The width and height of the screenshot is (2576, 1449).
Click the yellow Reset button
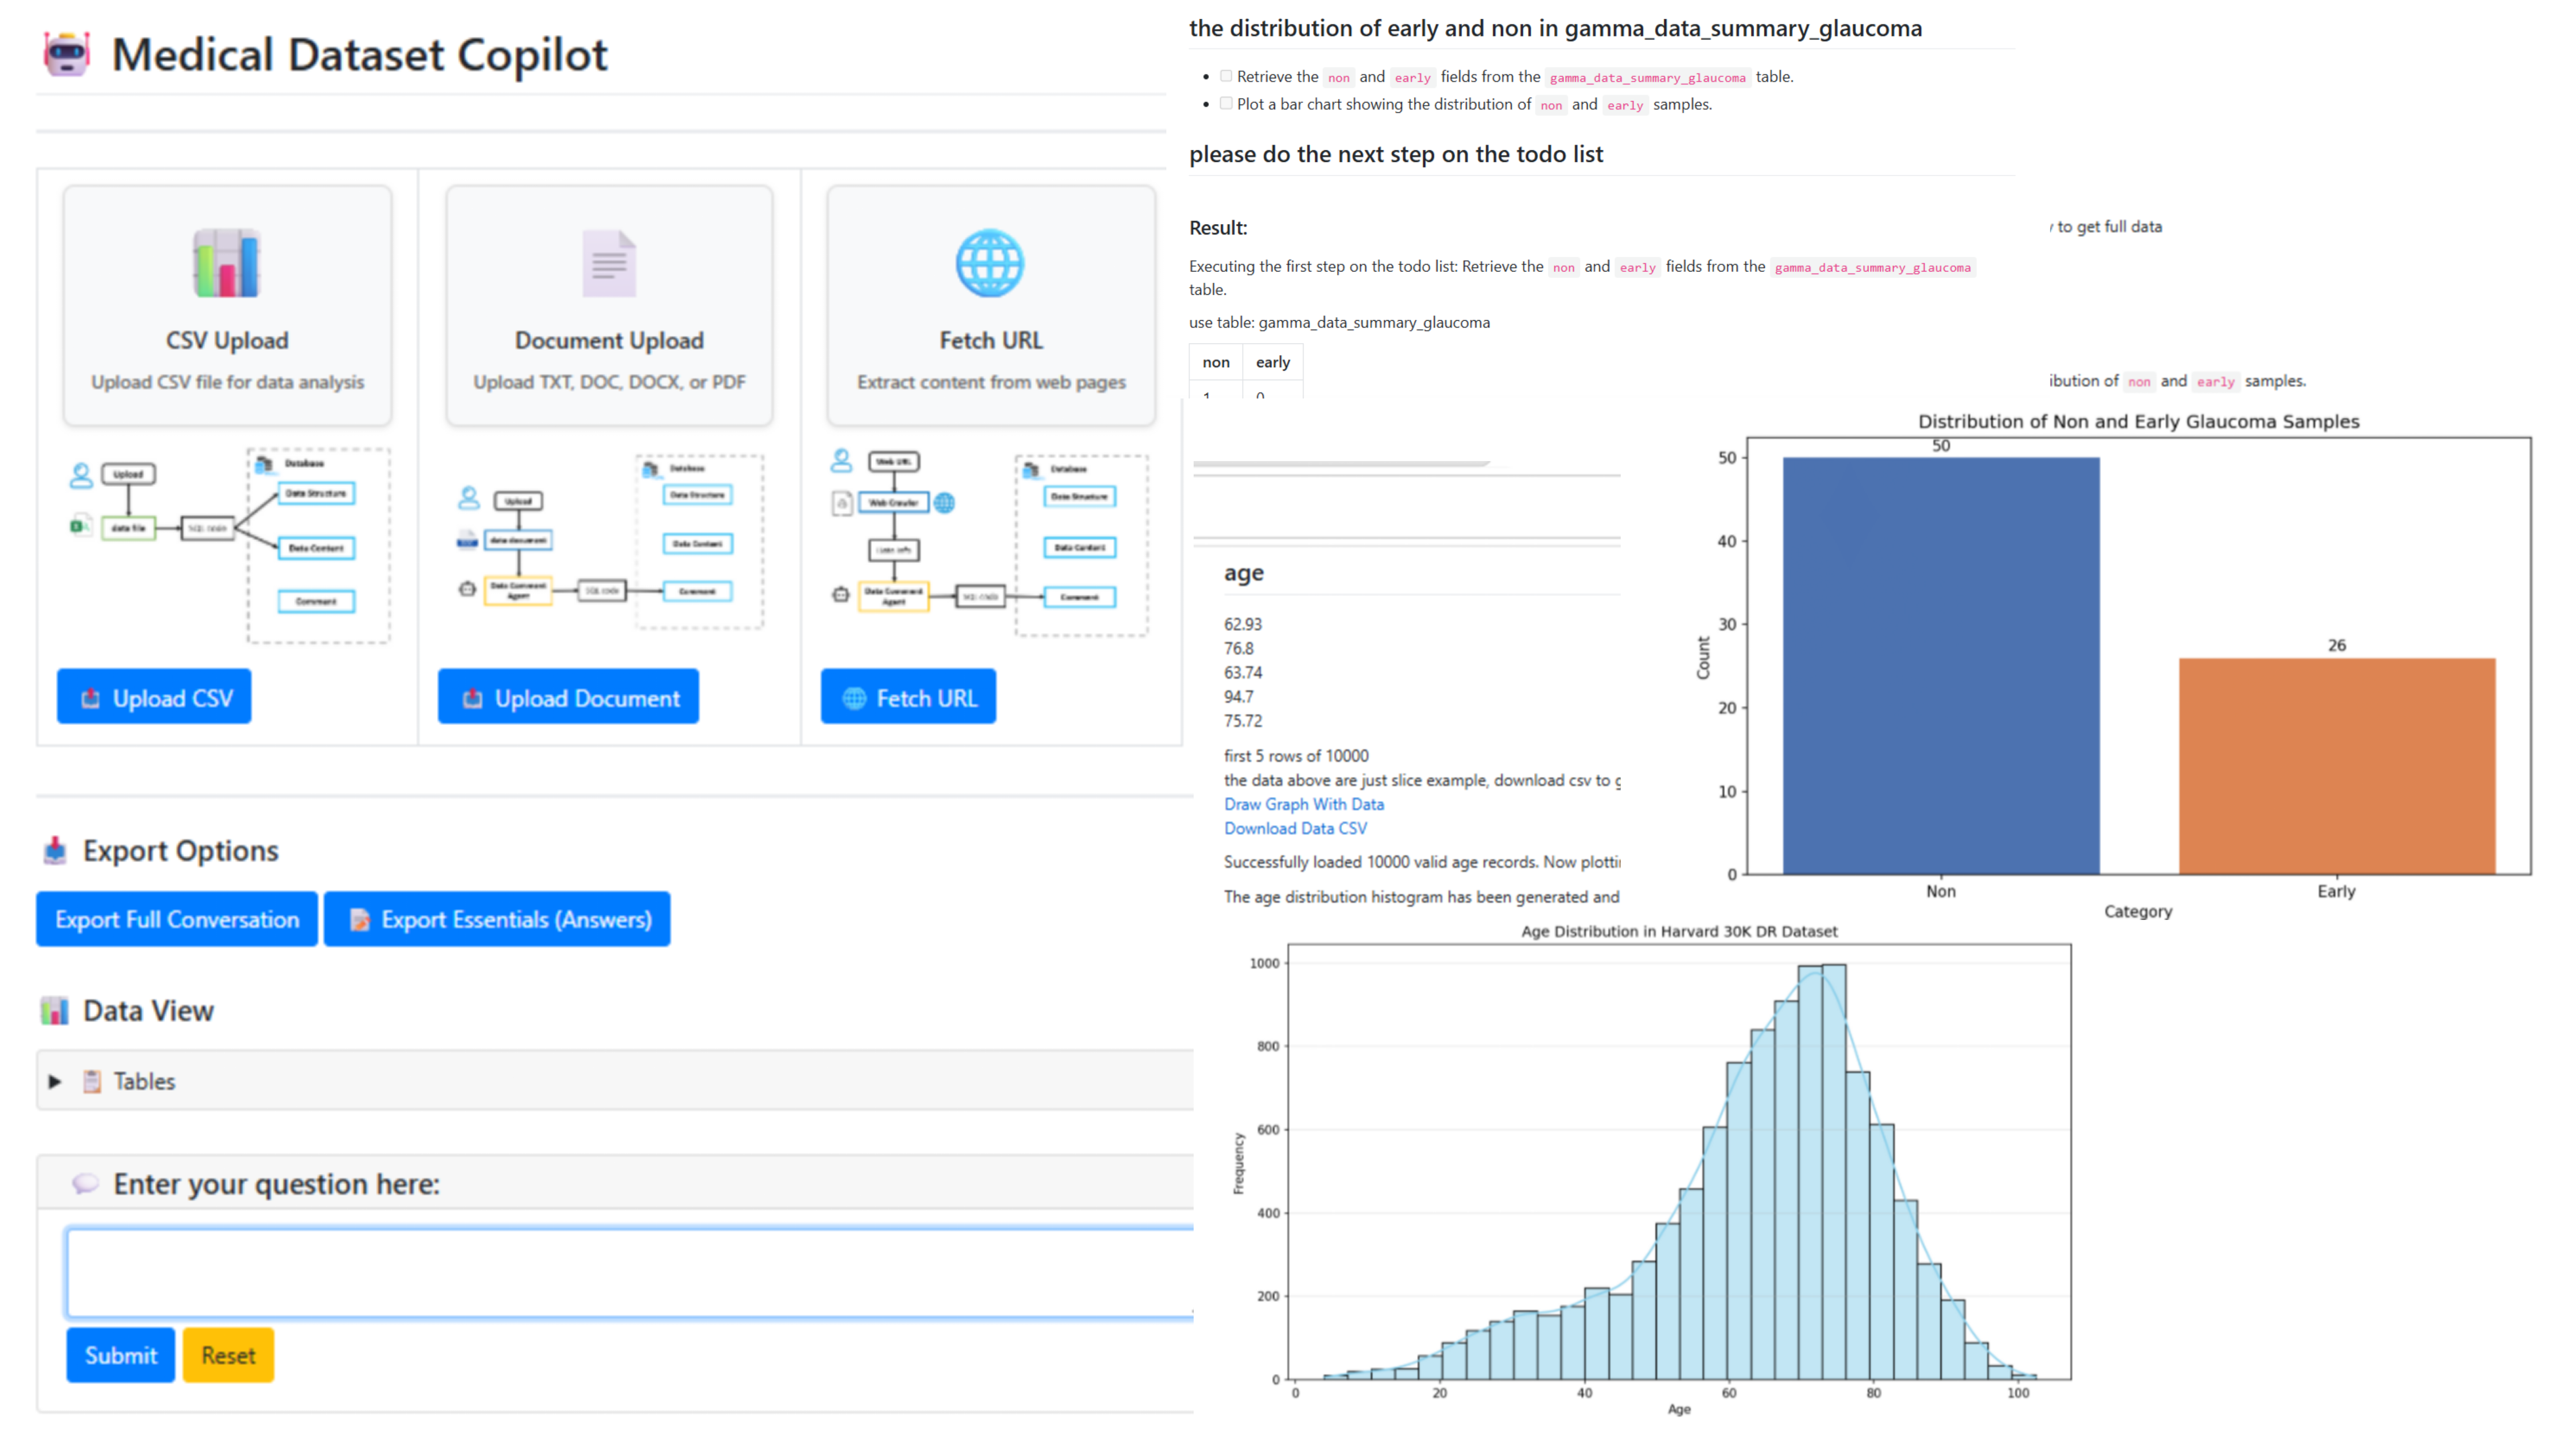(x=228, y=1355)
